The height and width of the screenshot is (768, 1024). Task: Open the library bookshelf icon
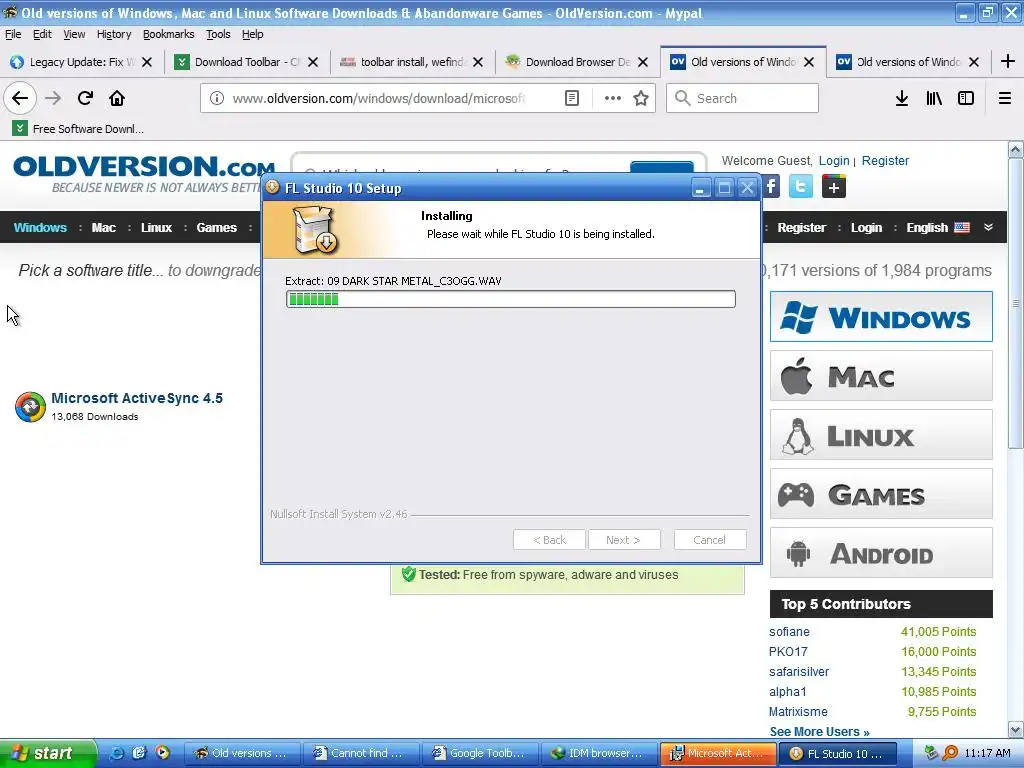pyautogui.click(x=934, y=98)
